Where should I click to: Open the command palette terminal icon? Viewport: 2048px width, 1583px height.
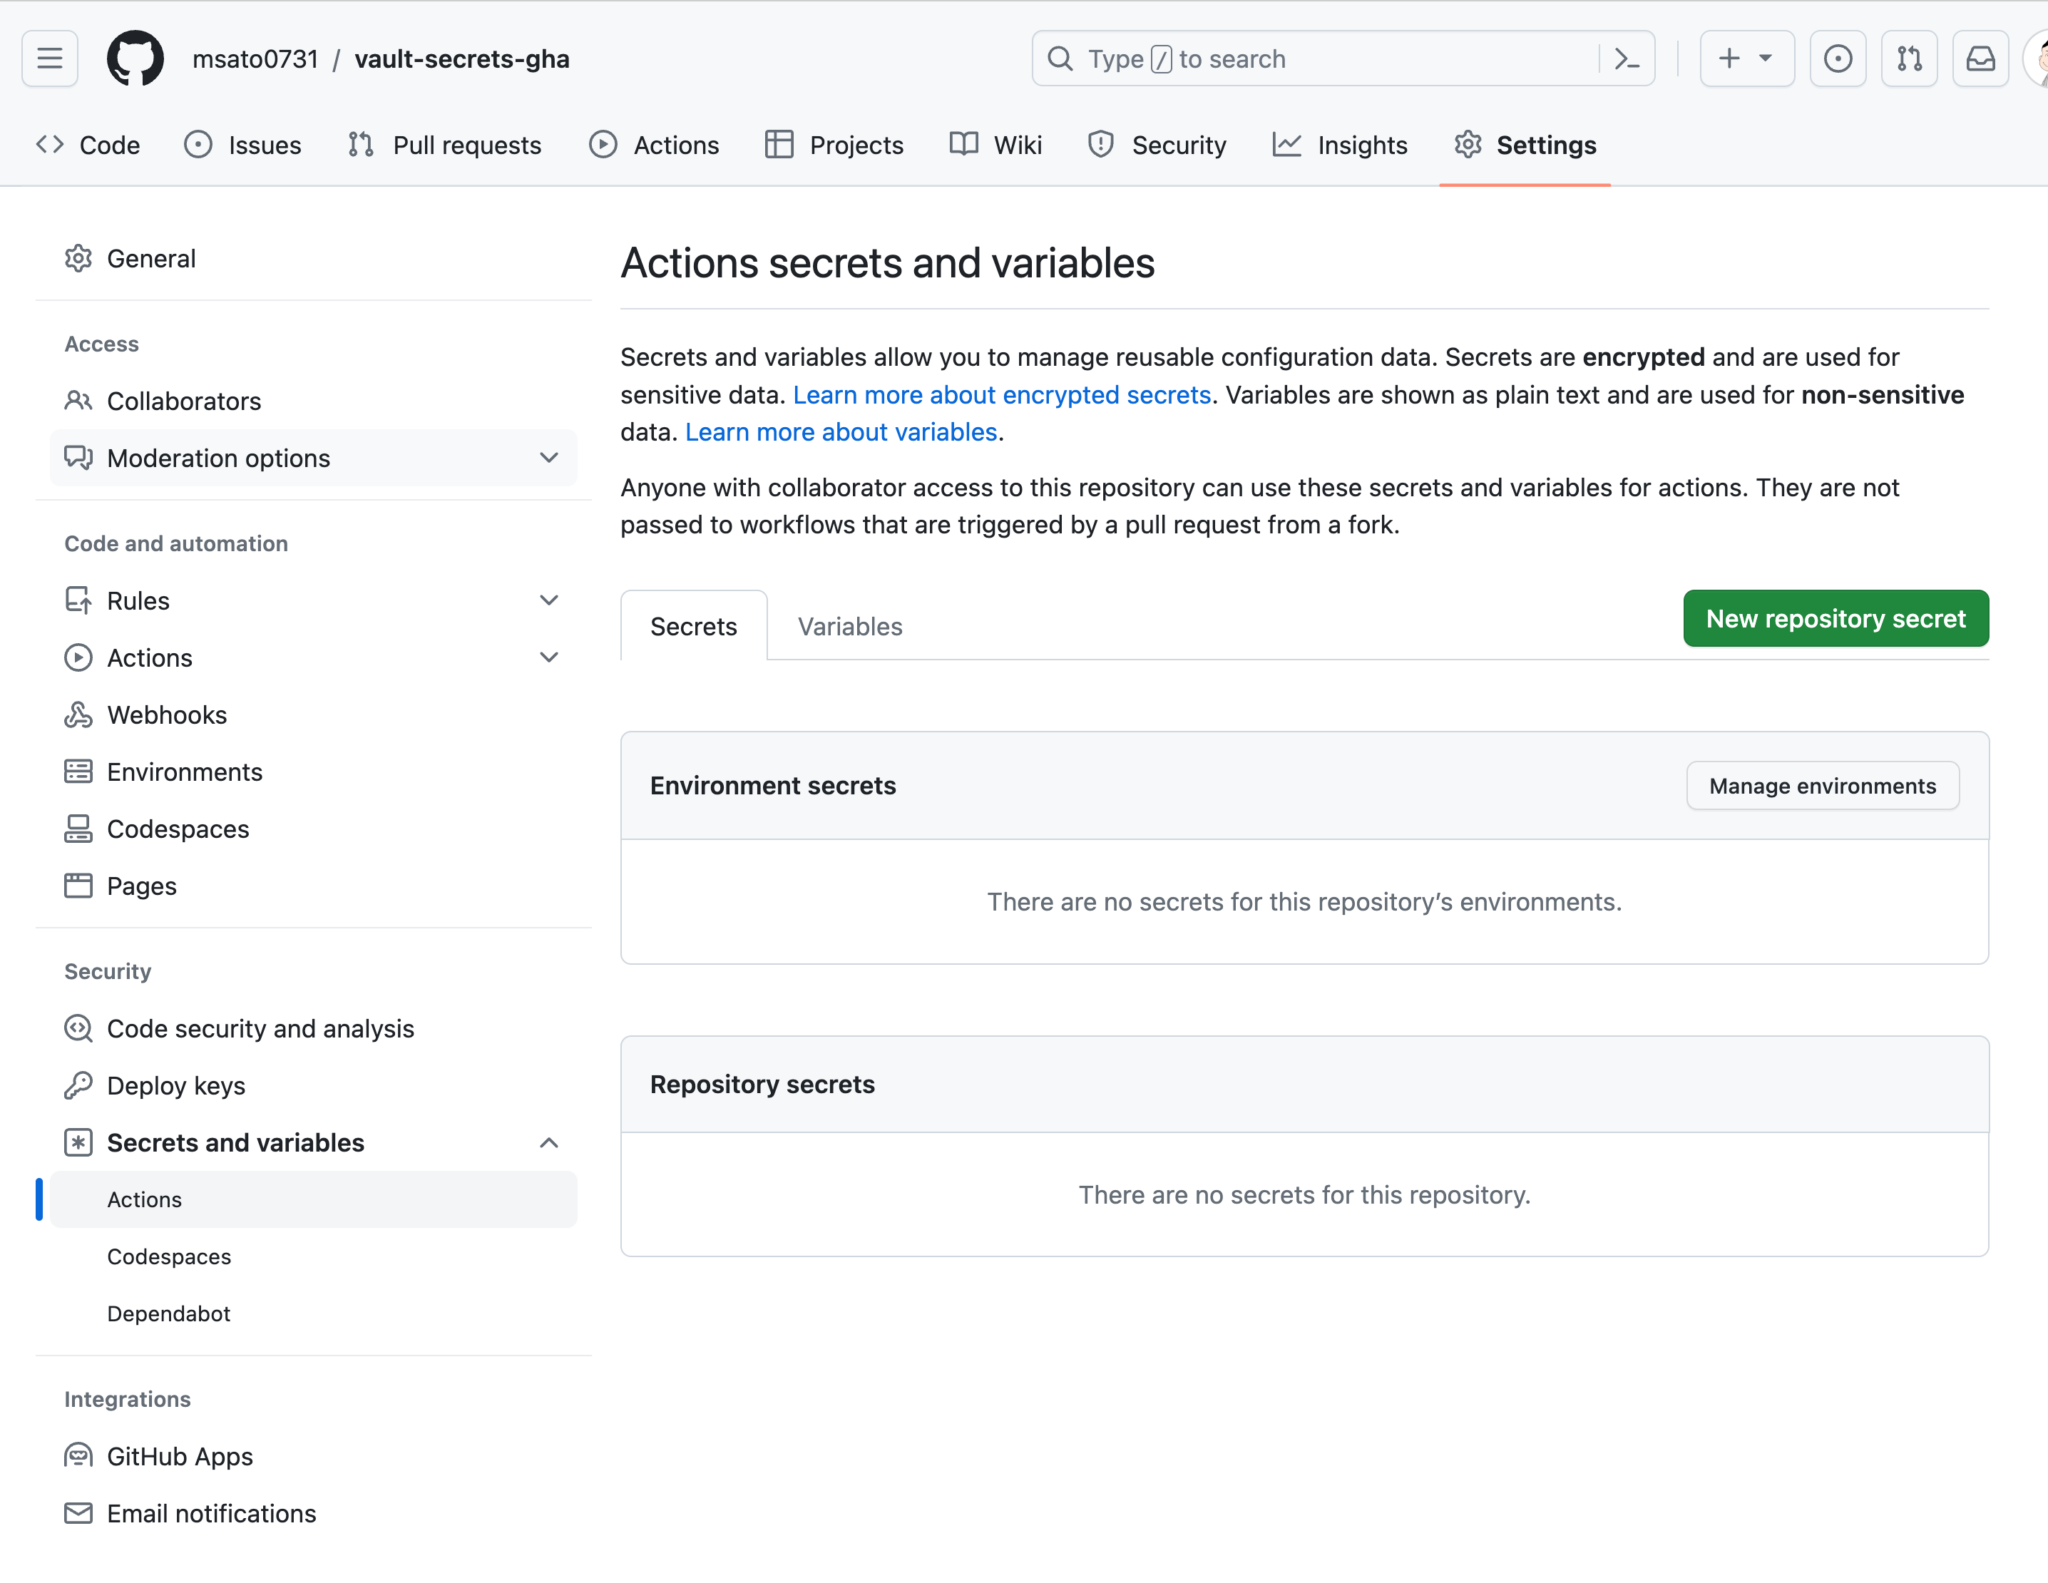tap(1625, 58)
